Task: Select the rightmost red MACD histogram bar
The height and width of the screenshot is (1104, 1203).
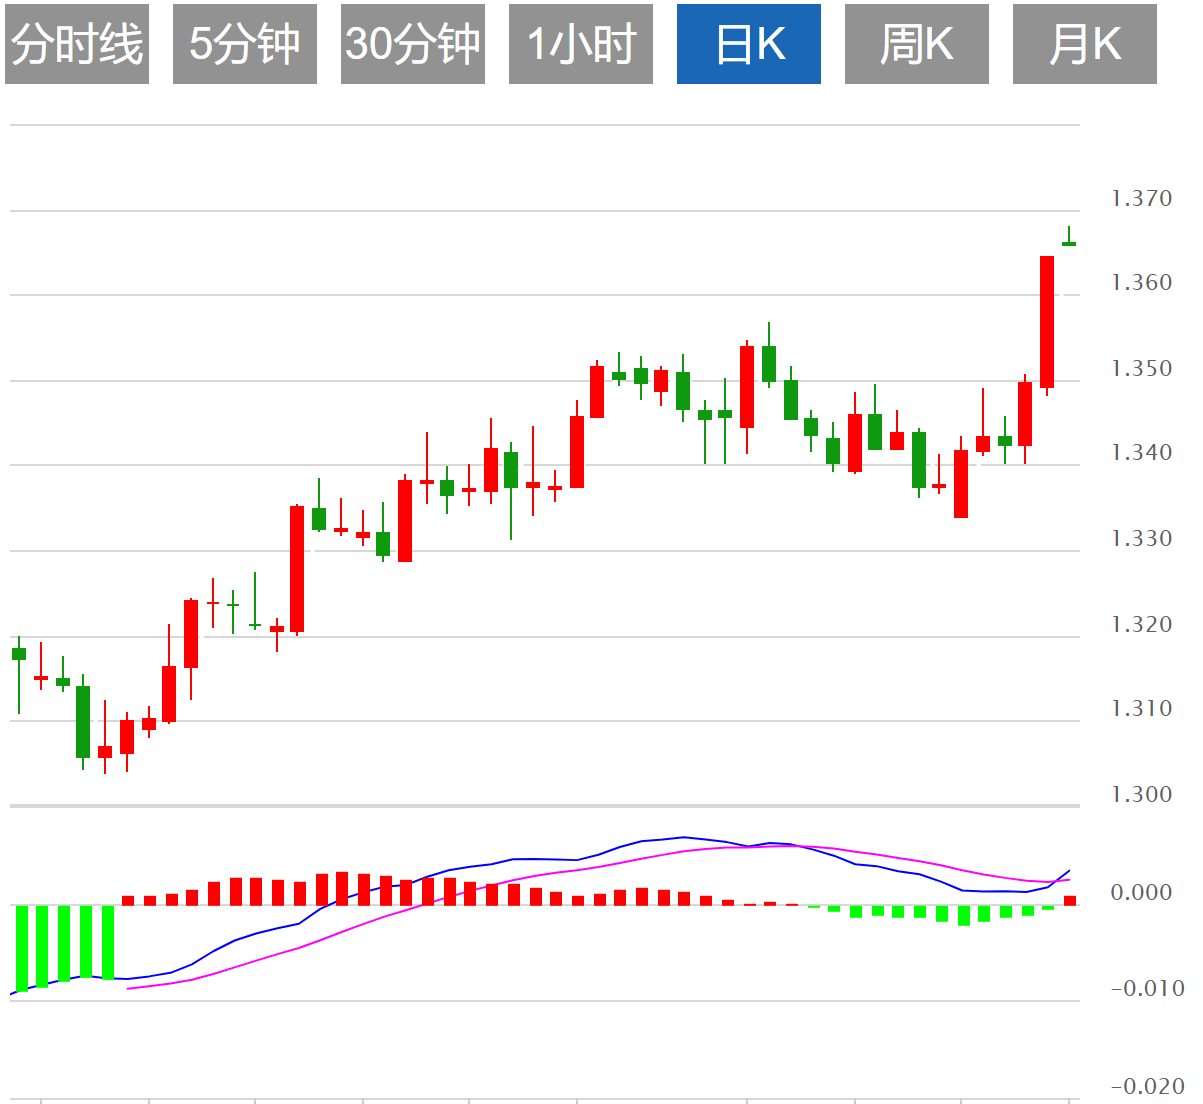Action: (x=1070, y=900)
